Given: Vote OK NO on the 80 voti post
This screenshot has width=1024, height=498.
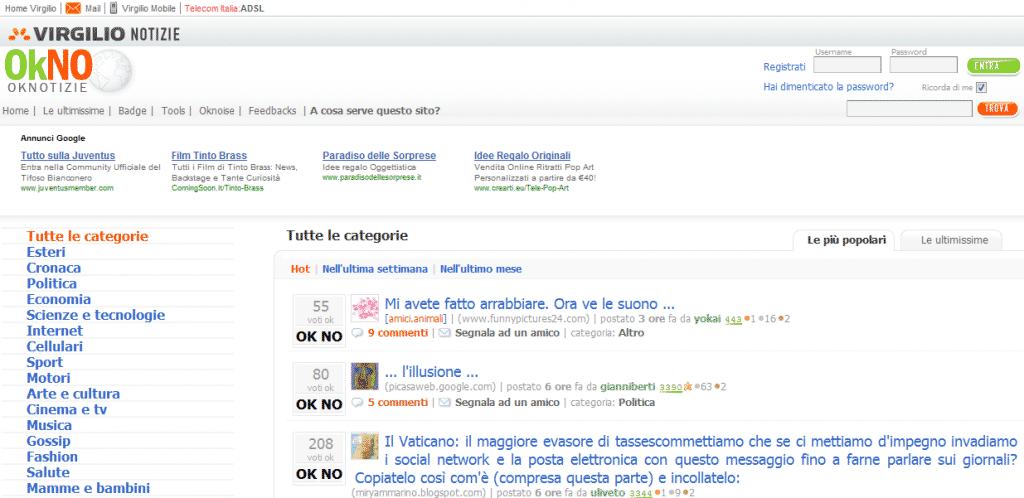Looking at the screenshot, I should [319, 405].
